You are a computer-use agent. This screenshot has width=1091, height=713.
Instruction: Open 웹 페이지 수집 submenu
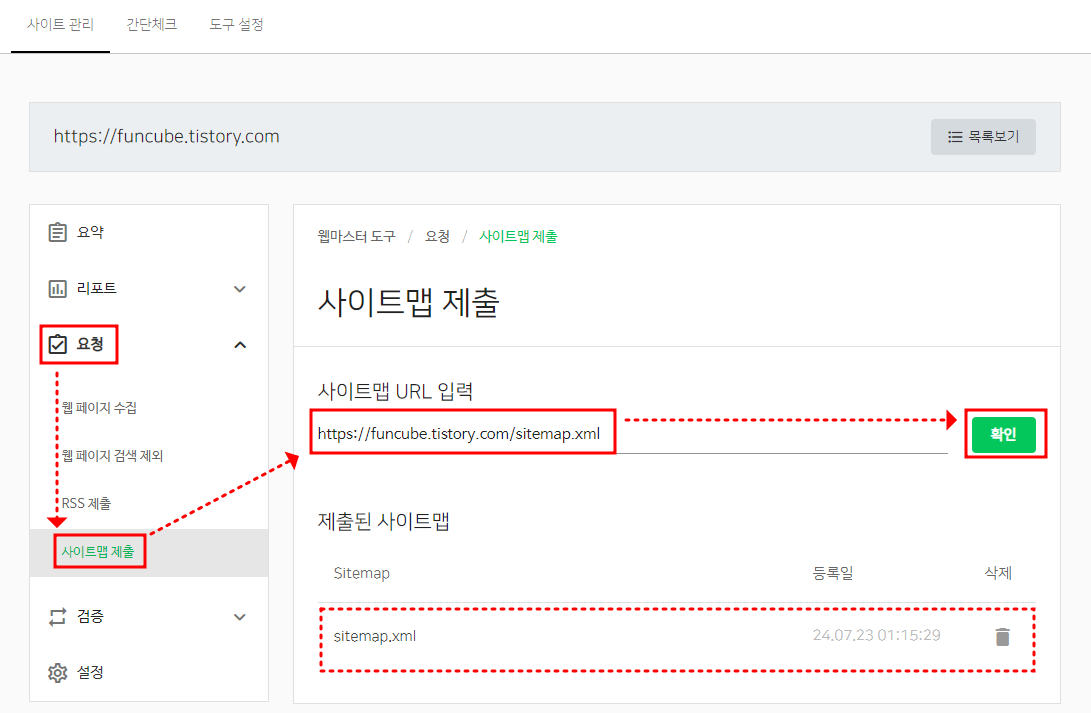click(99, 408)
